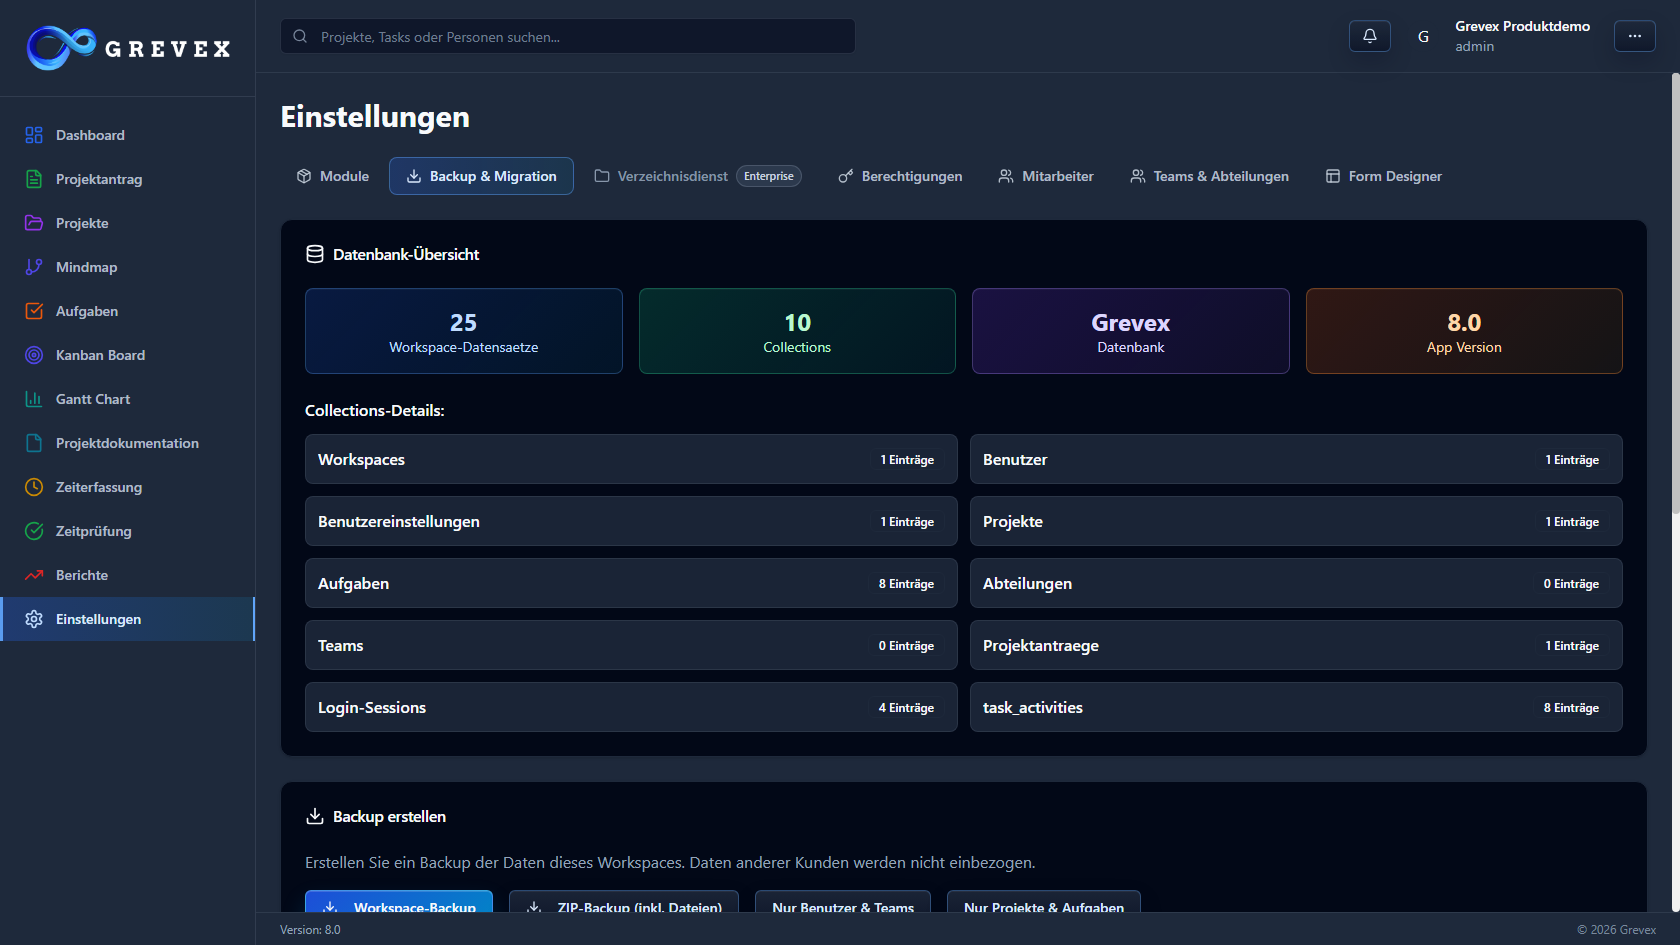
Task: Click the Workspace-Backup button
Action: point(399,901)
